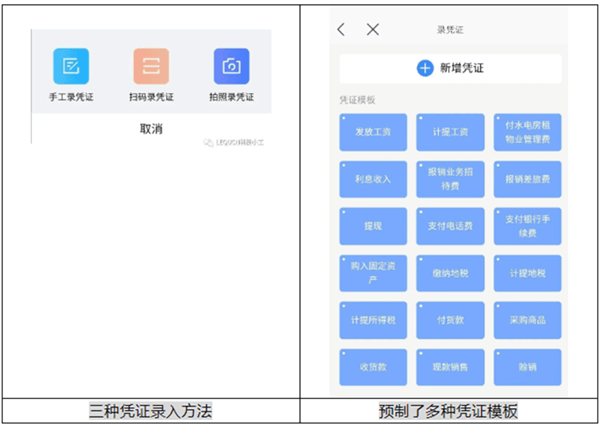Pick the 报销业务招待费 template
This screenshot has height=427, width=600.
(450, 179)
